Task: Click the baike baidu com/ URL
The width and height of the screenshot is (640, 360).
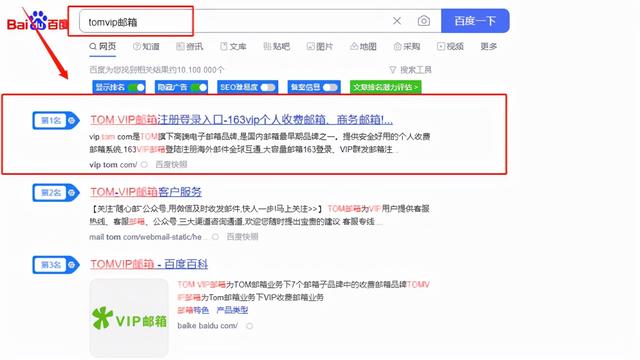Action: [208, 326]
